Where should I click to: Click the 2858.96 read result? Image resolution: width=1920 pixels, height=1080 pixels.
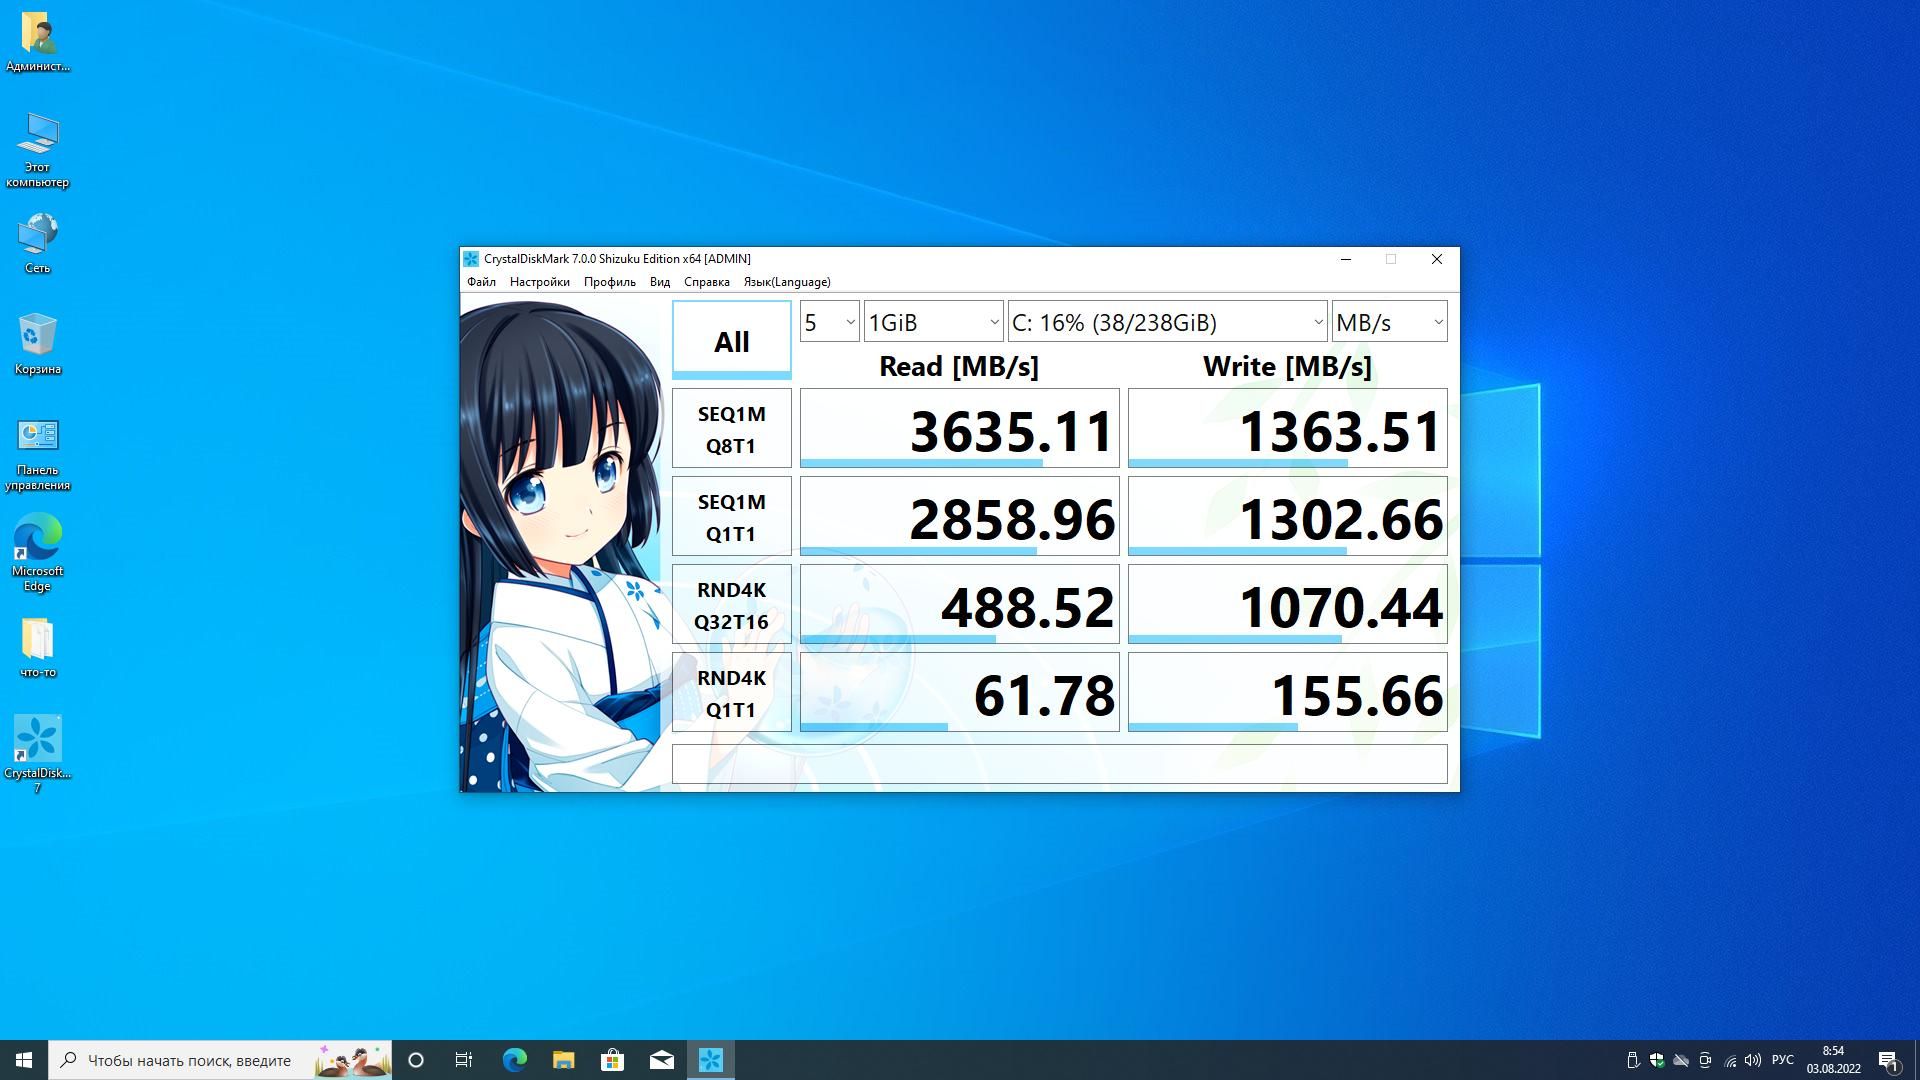click(959, 517)
